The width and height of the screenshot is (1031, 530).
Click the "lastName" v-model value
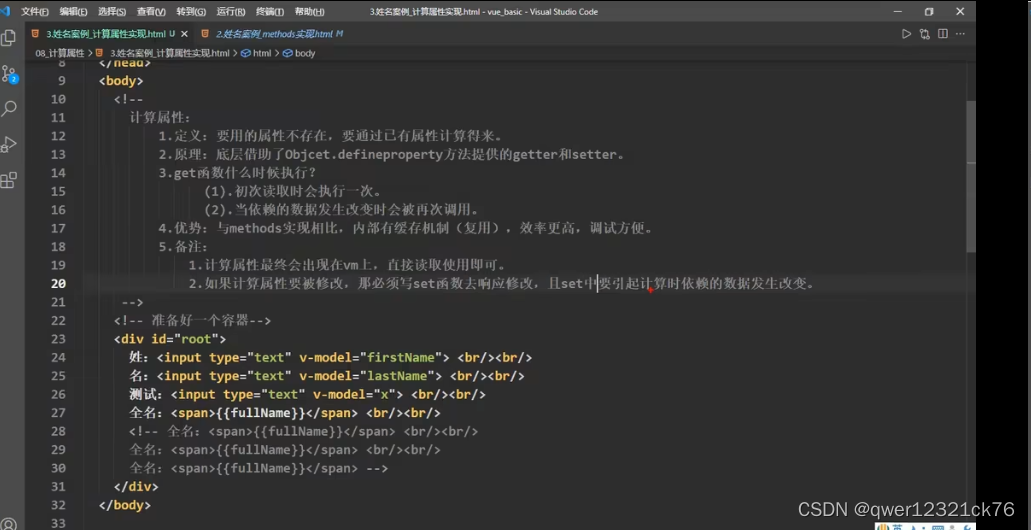pos(397,375)
